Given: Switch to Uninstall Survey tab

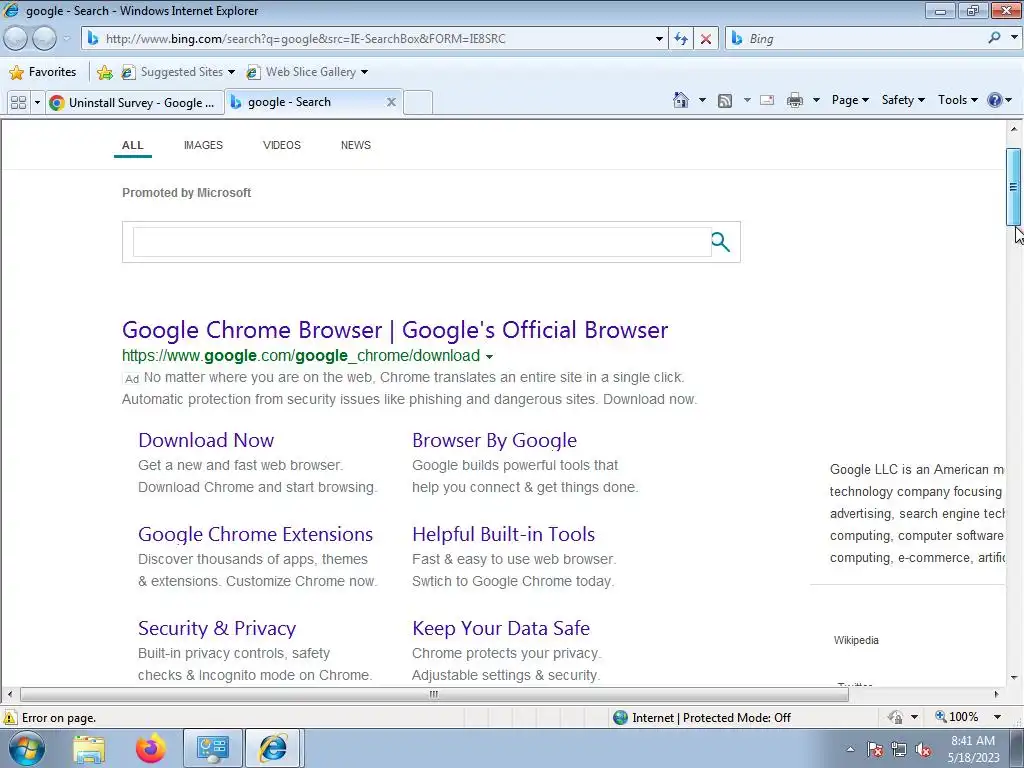Looking at the screenshot, I should [134, 103].
